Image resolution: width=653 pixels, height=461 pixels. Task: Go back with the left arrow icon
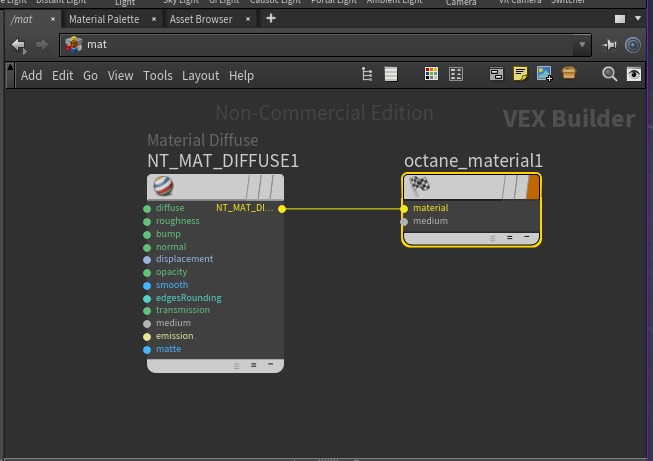[x=19, y=45]
